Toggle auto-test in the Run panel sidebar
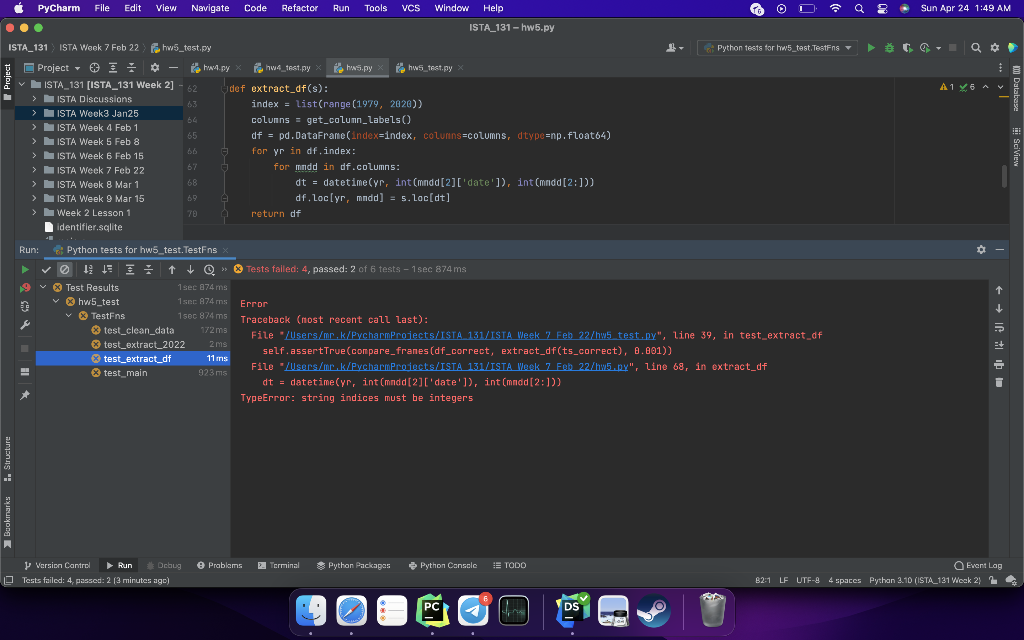Viewport: 1024px width, 640px height. point(25,306)
